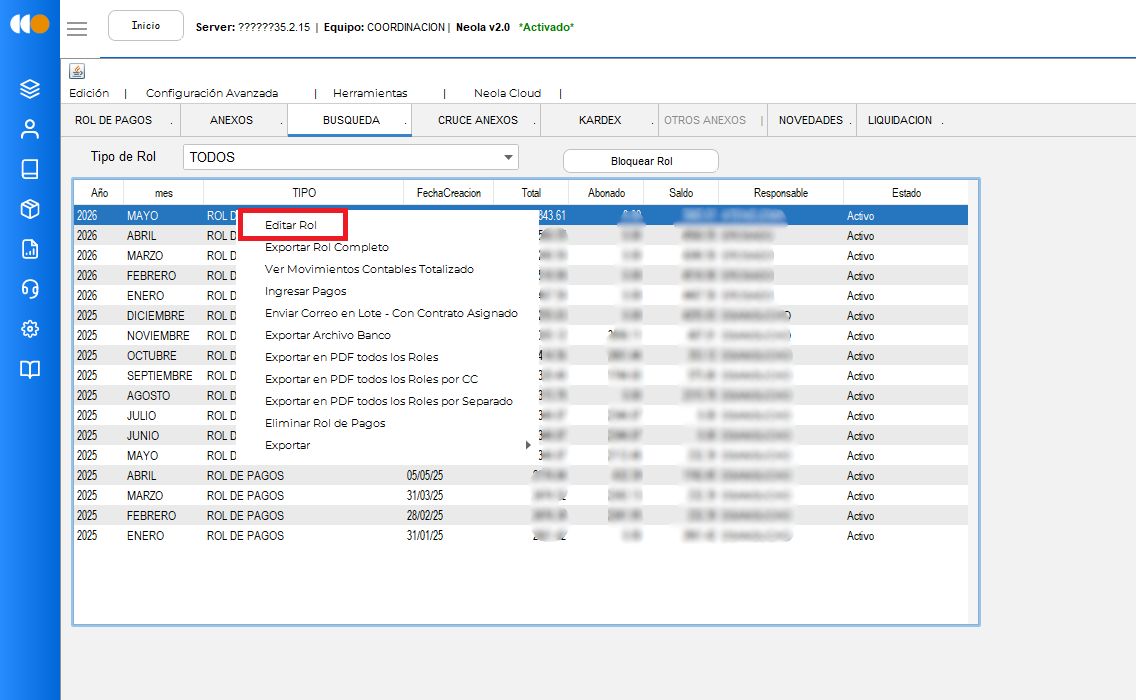Open the CRUCE ANEXOS tab

(x=477, y=120)
